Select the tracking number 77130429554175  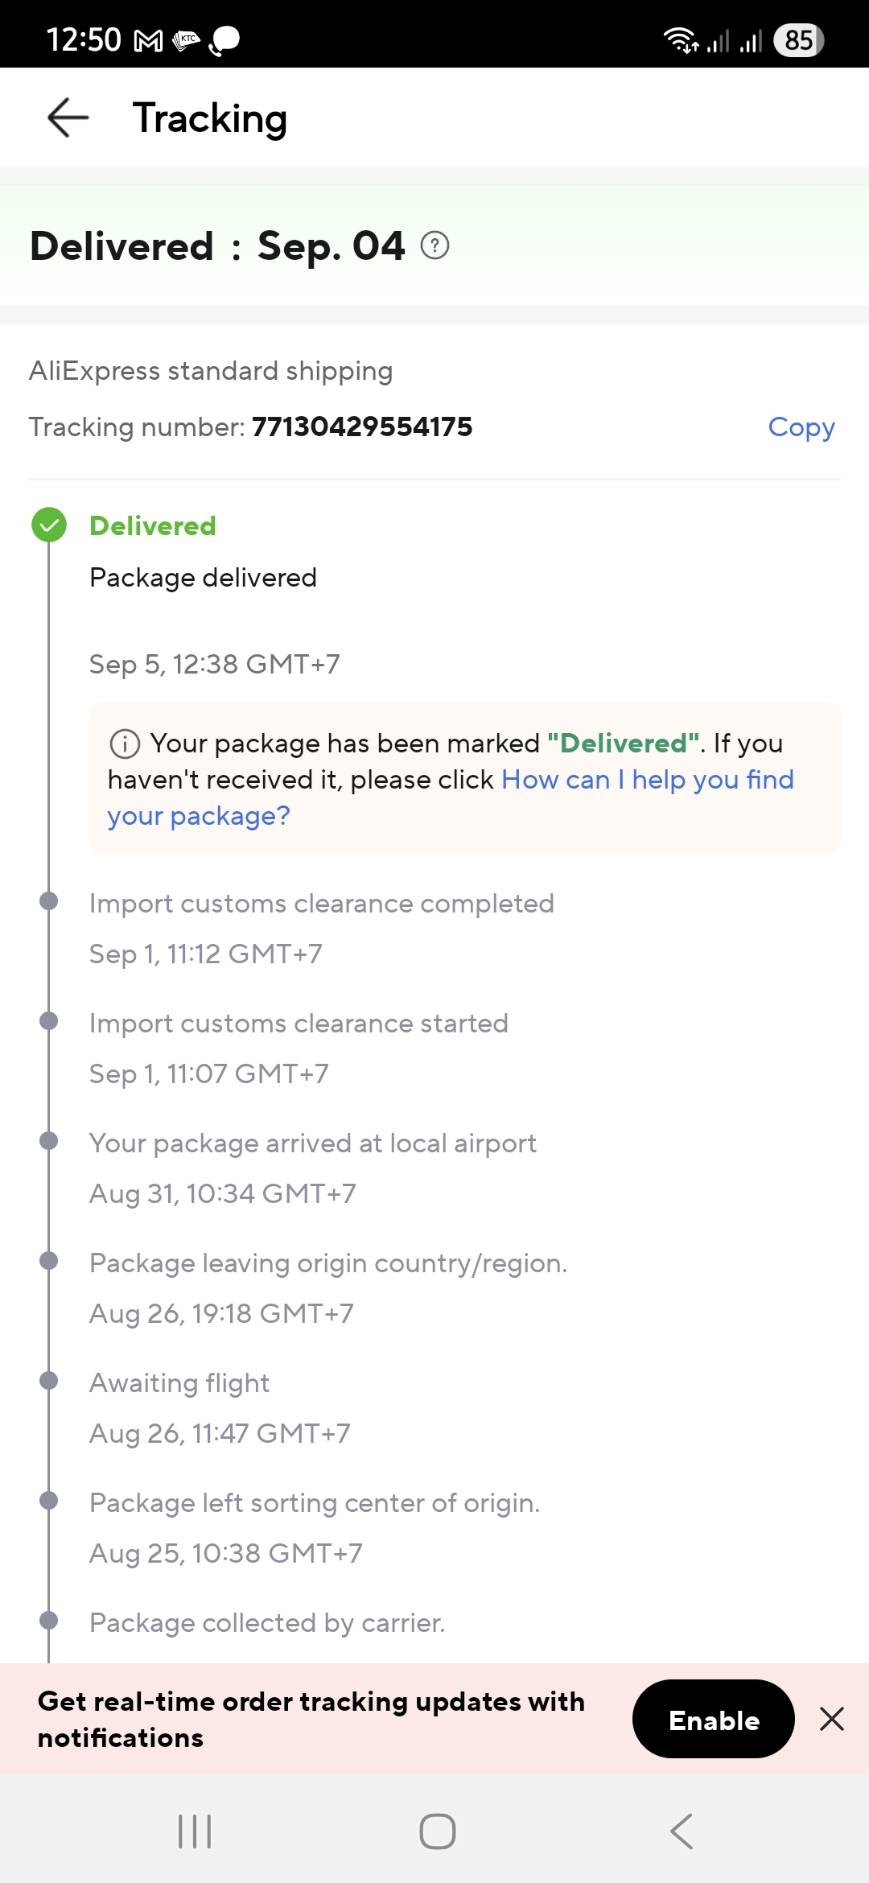click(362, 427)
